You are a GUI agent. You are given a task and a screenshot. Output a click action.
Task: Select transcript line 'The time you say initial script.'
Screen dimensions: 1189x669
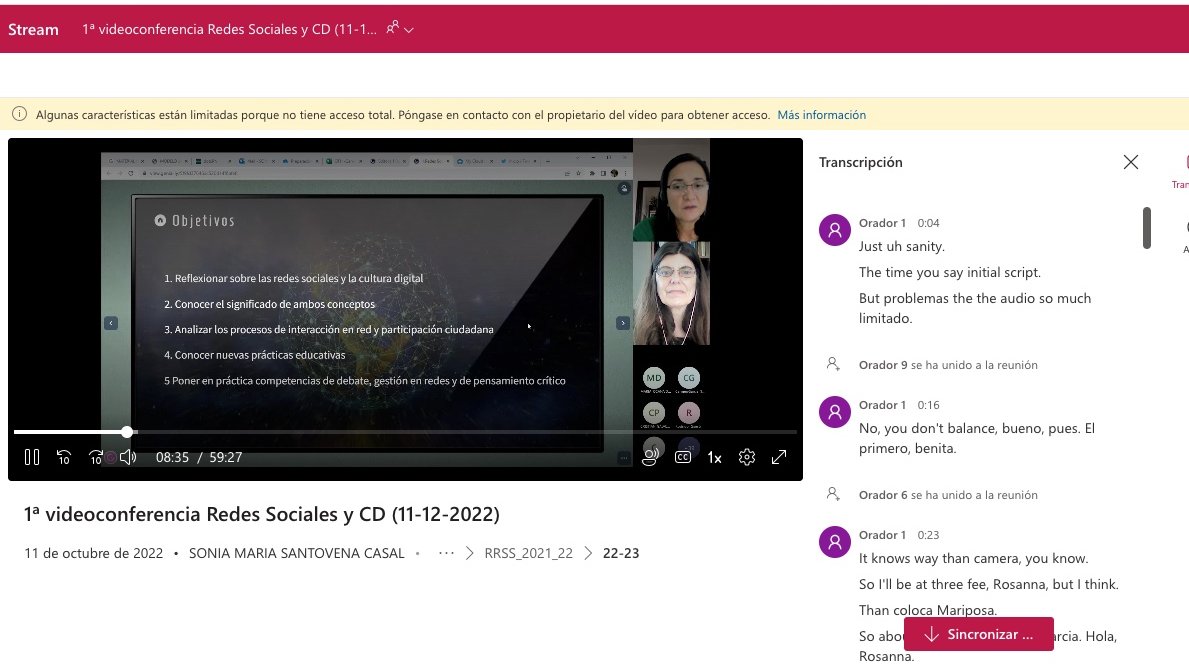point(949,272)
